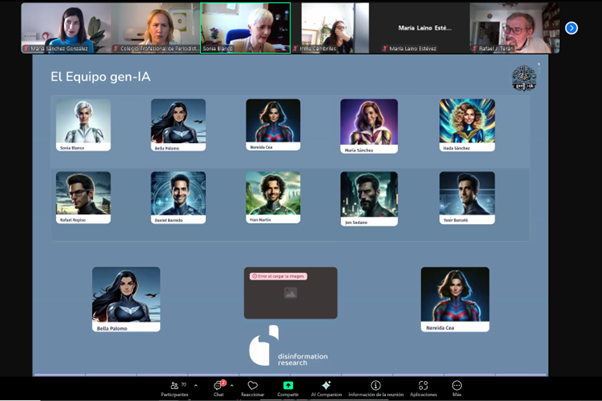Open the Participantes panel
602x401 pixels.
(x=174, y=386)
